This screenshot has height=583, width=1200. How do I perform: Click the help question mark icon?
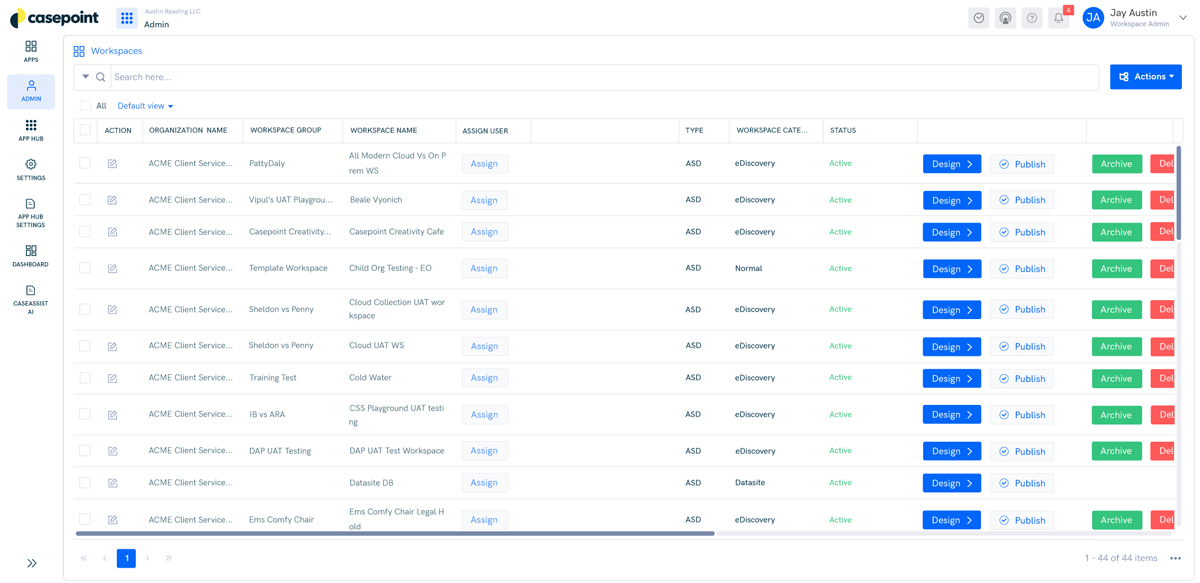coord(1031,18)
